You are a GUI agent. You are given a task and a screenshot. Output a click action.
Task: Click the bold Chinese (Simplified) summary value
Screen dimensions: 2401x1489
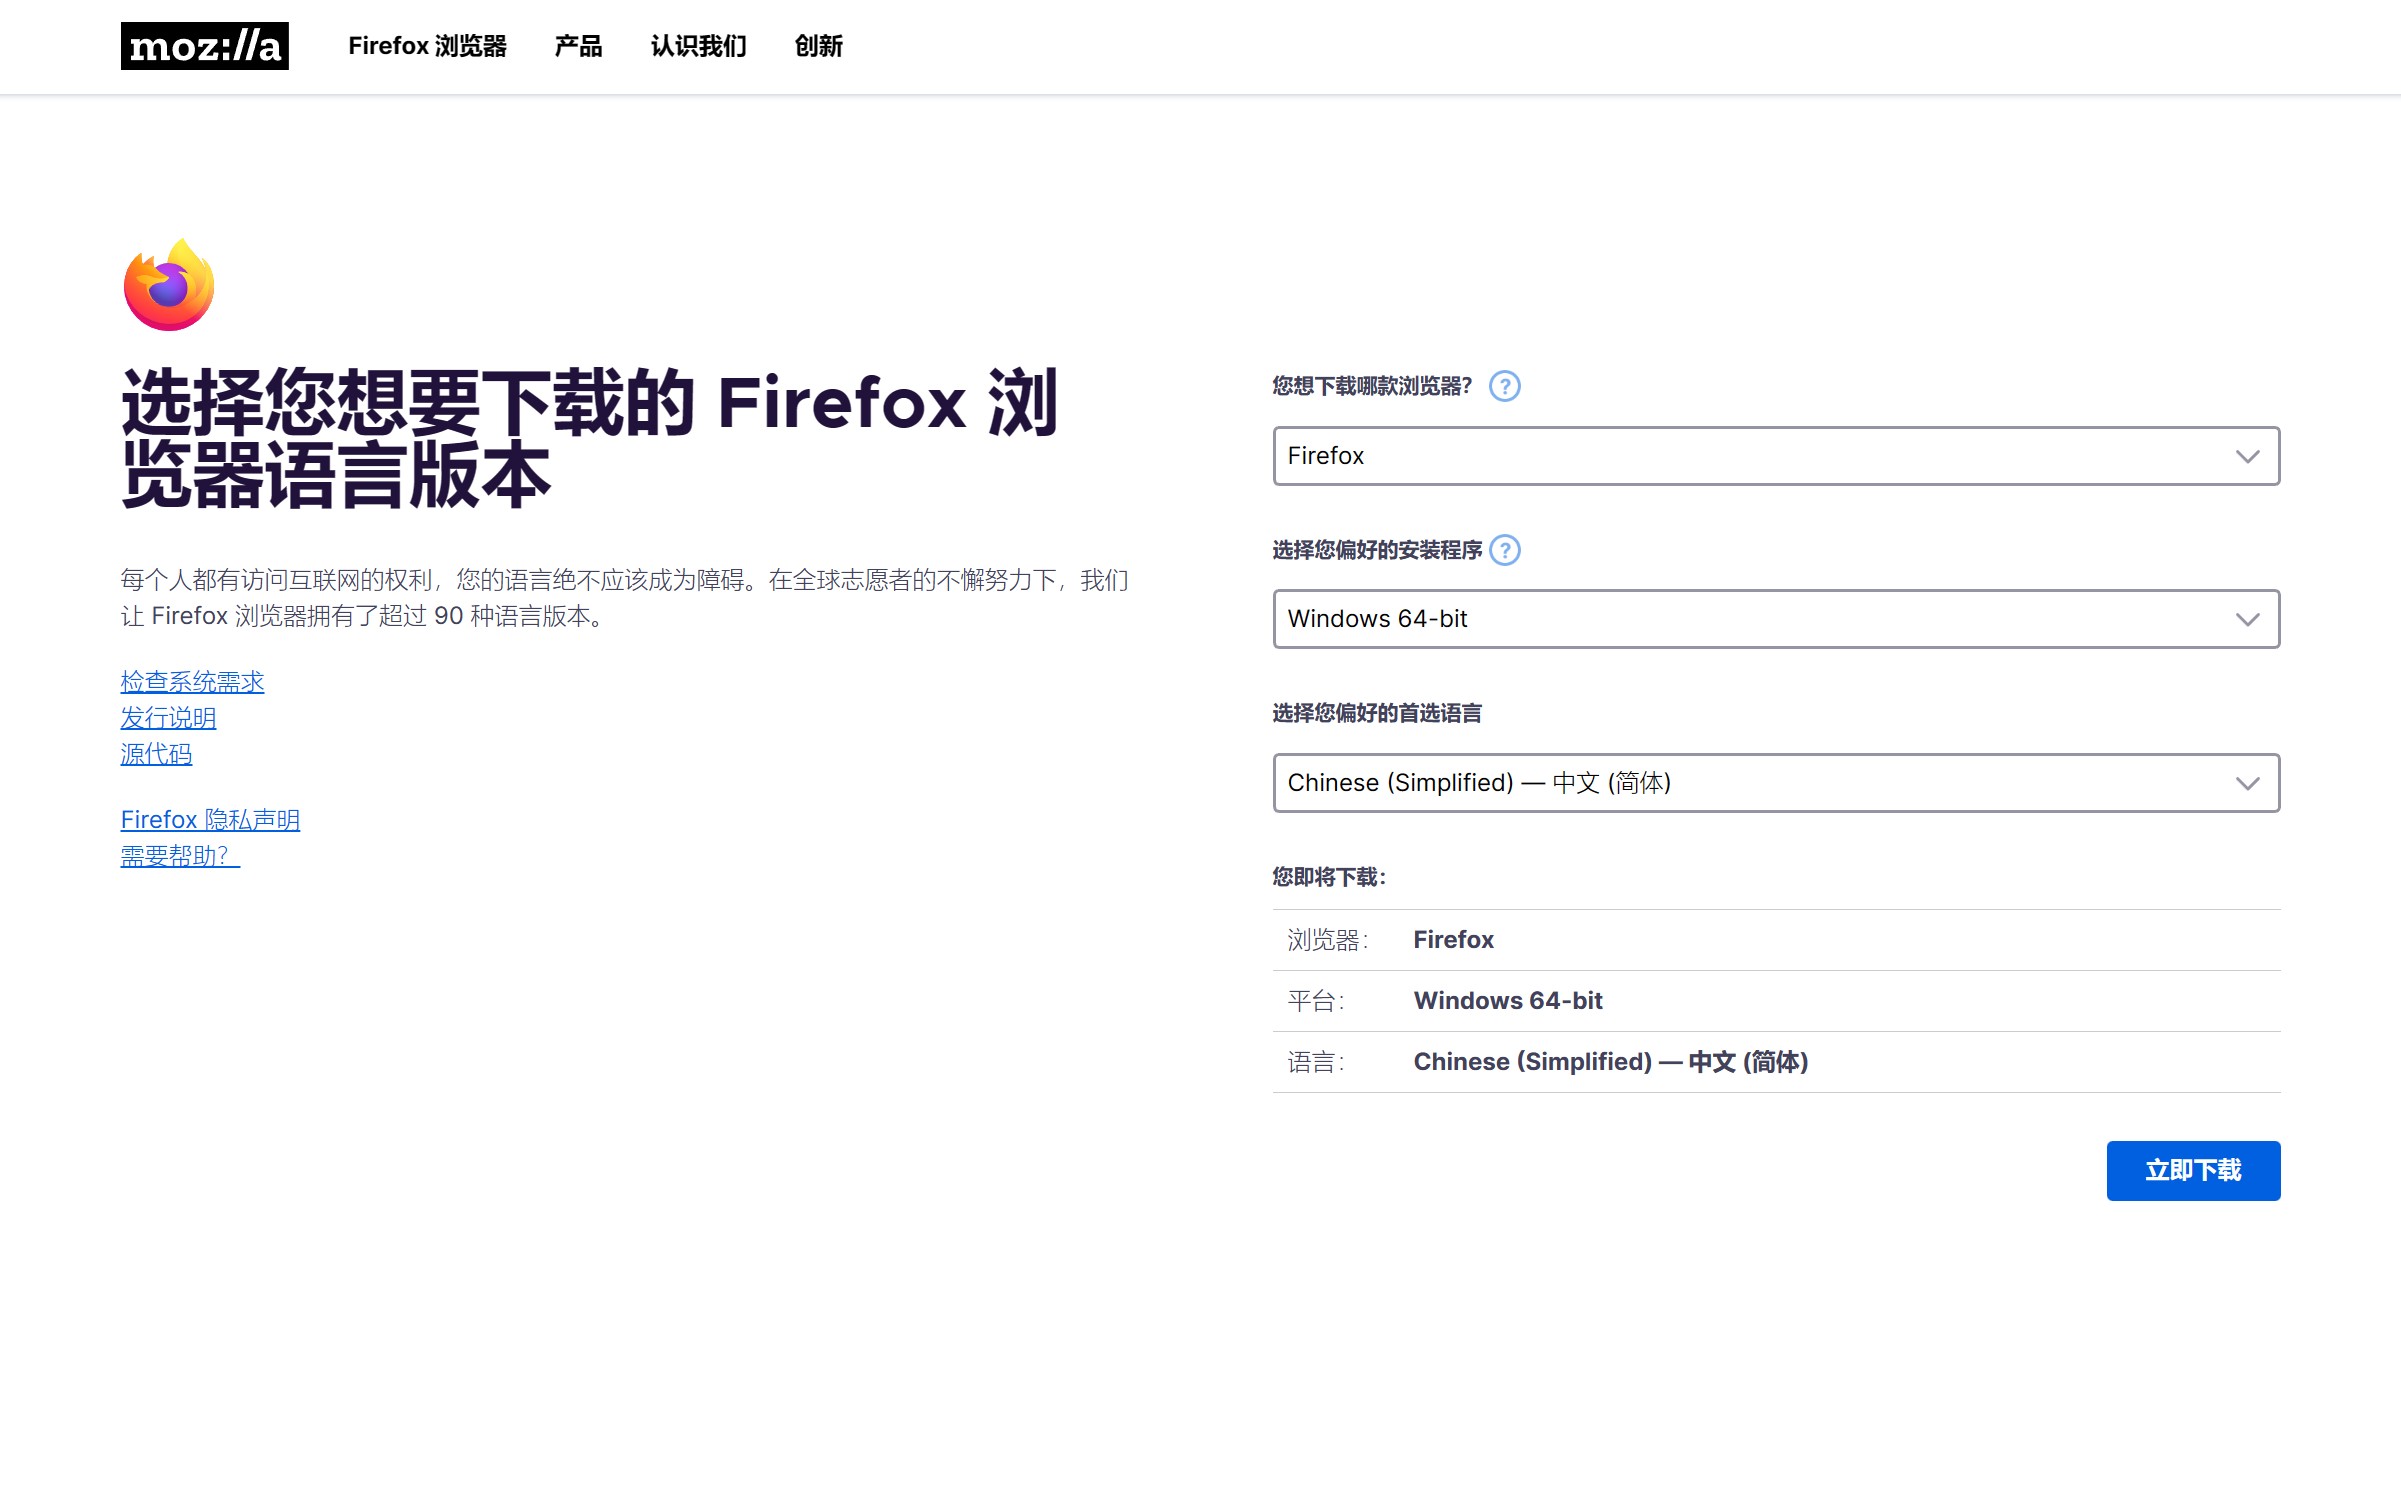coord(1610,1062)
